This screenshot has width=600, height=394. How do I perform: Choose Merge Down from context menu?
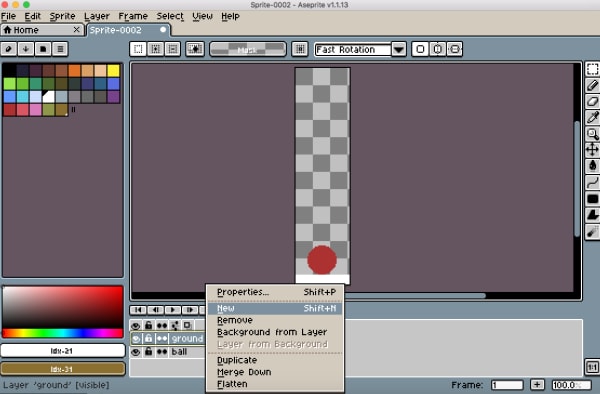[275, 372]
